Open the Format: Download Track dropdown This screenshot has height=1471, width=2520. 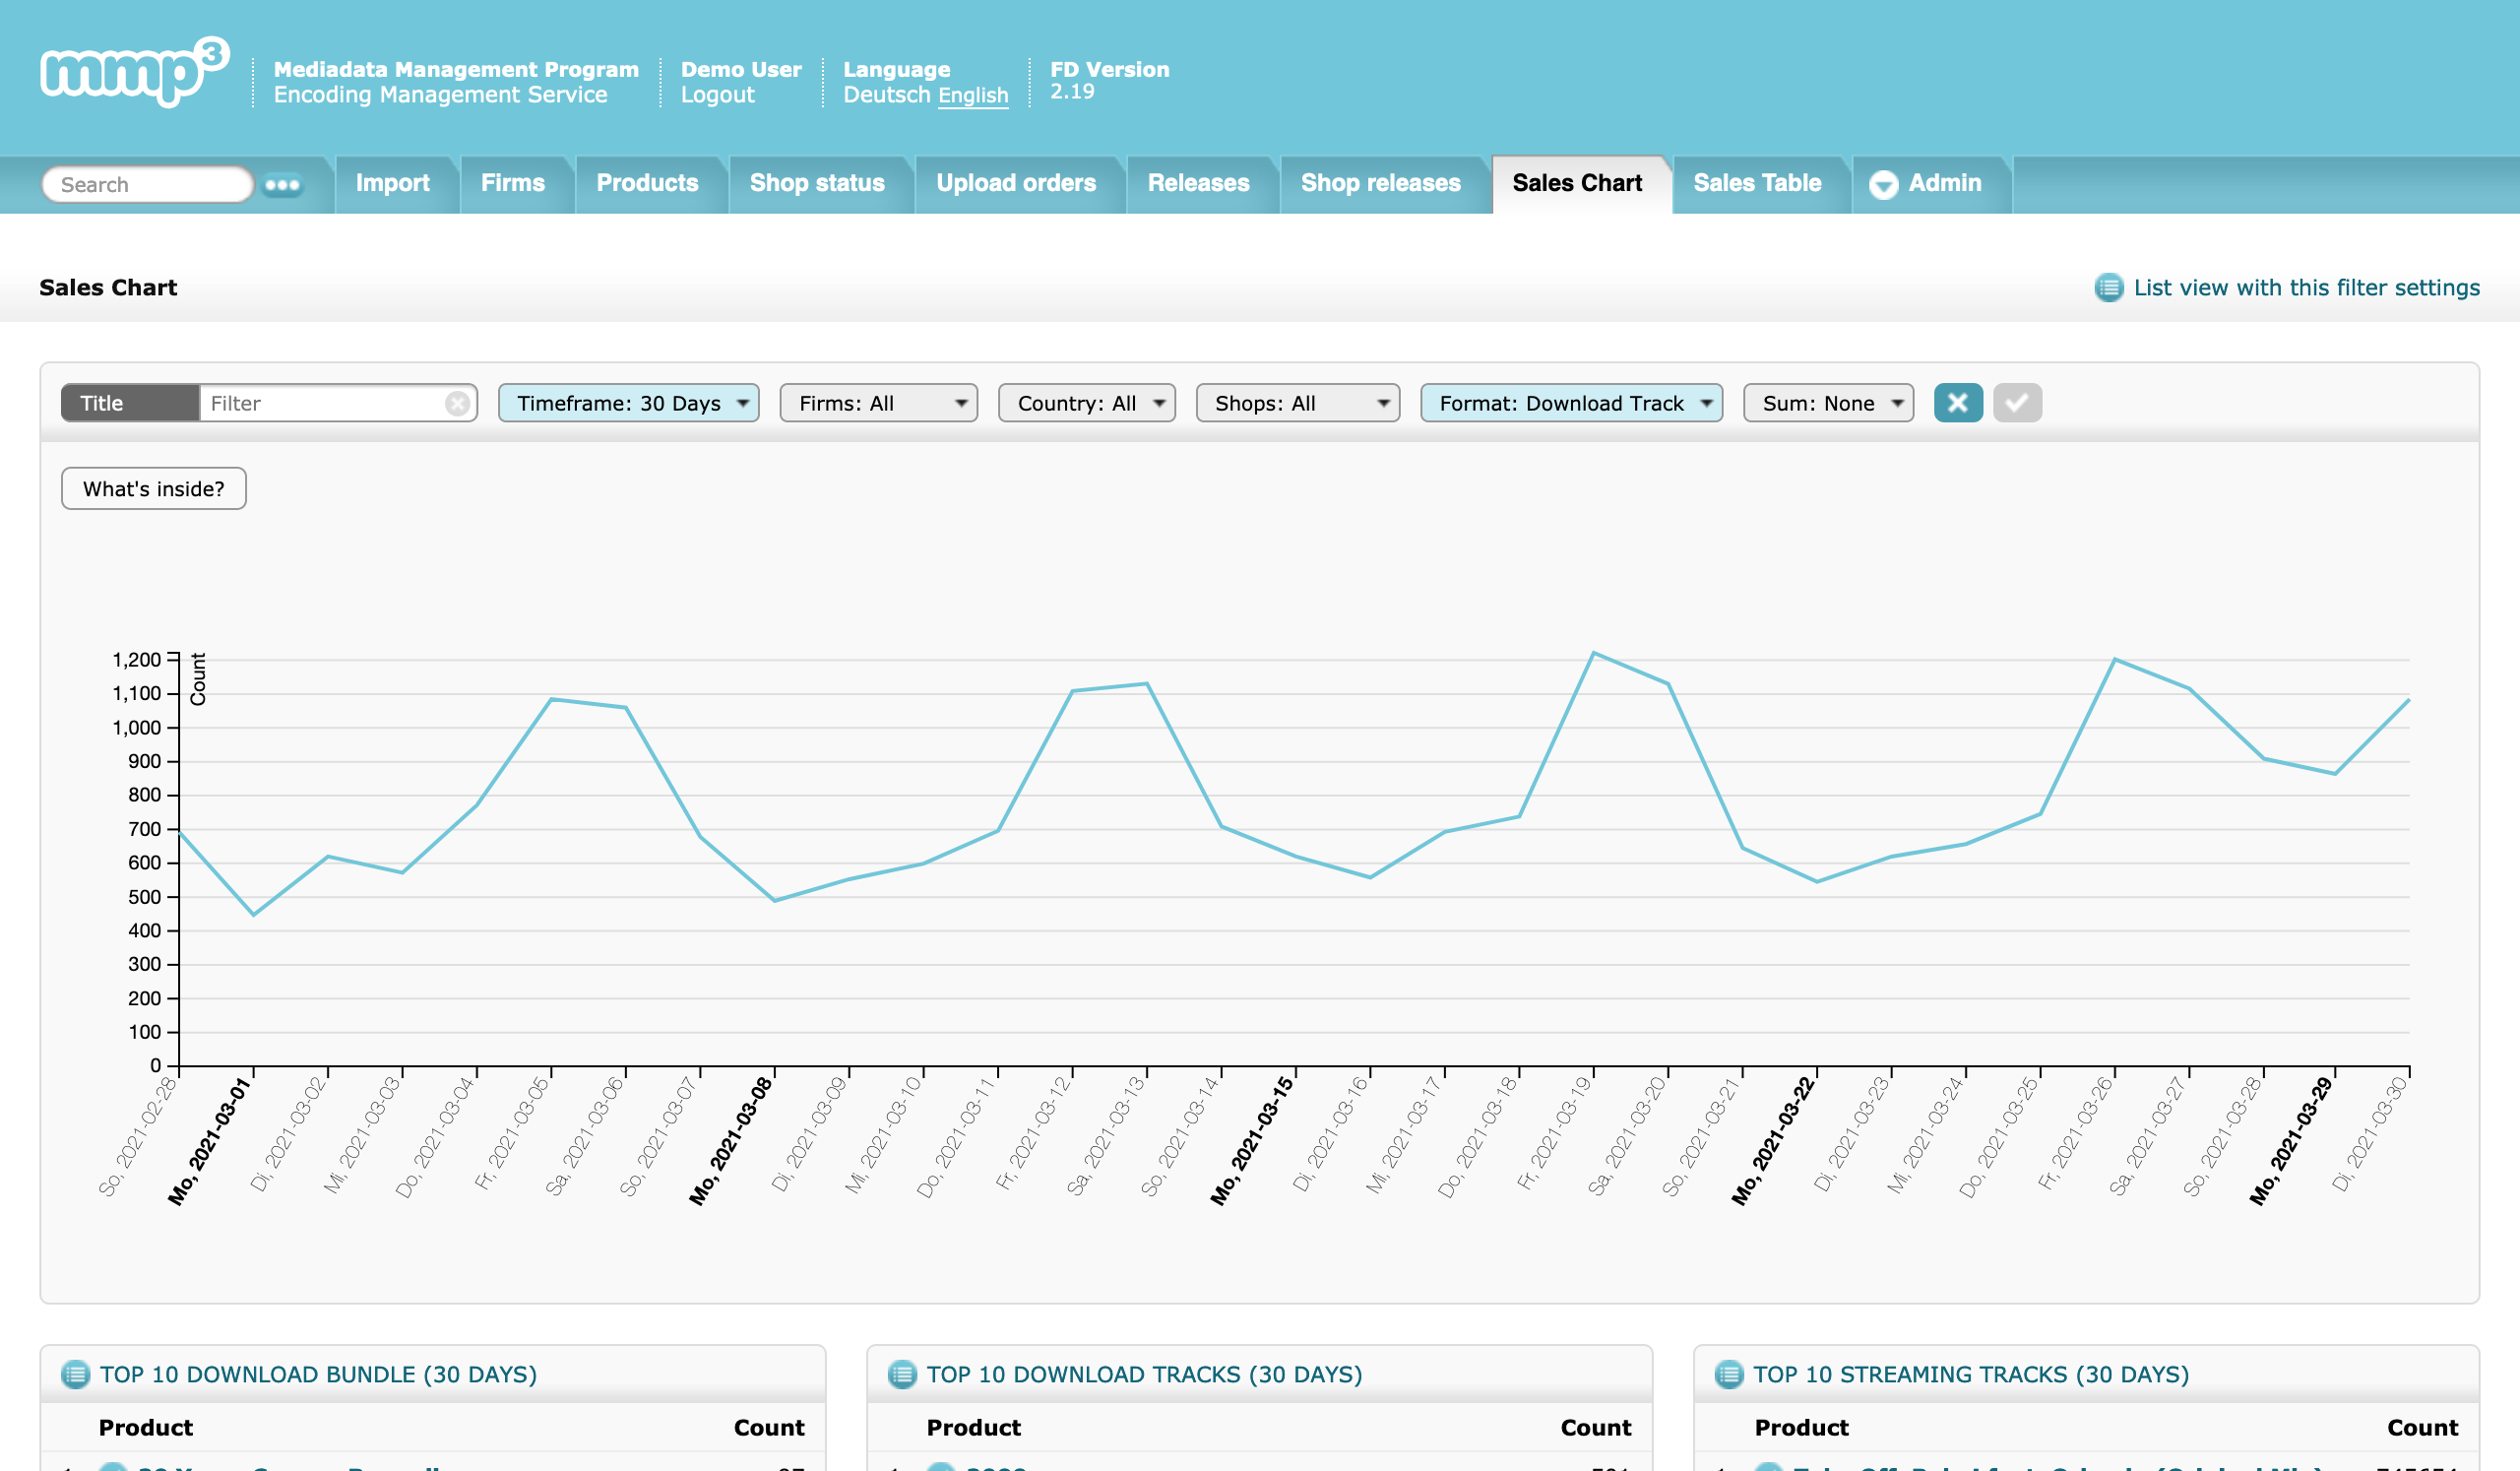point(1570,403)
